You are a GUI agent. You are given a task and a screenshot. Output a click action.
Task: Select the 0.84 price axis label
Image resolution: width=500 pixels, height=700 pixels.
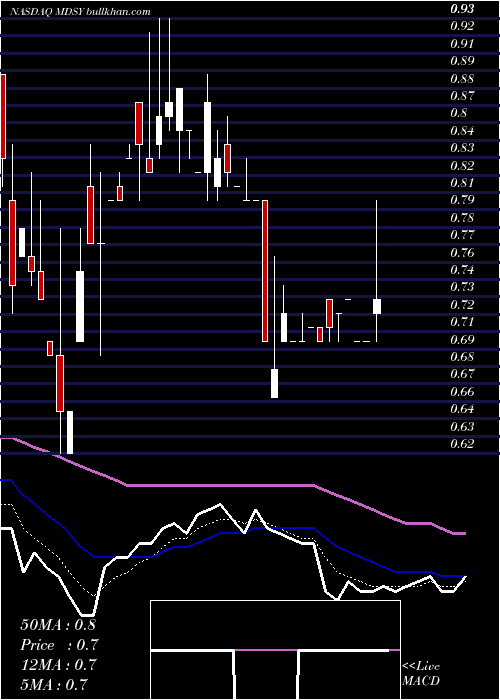(461, 130)
